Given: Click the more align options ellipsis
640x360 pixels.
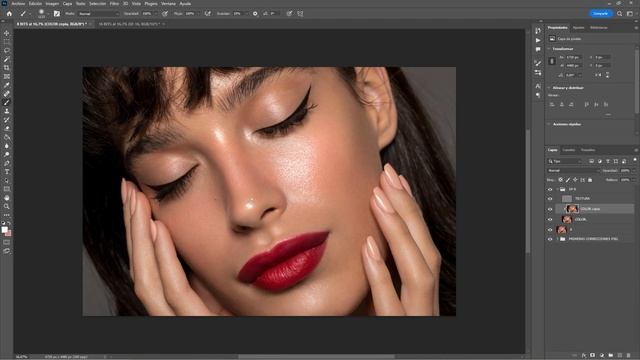Looking at the screenshot, I should pyautogui.click(x=608, y=115).
